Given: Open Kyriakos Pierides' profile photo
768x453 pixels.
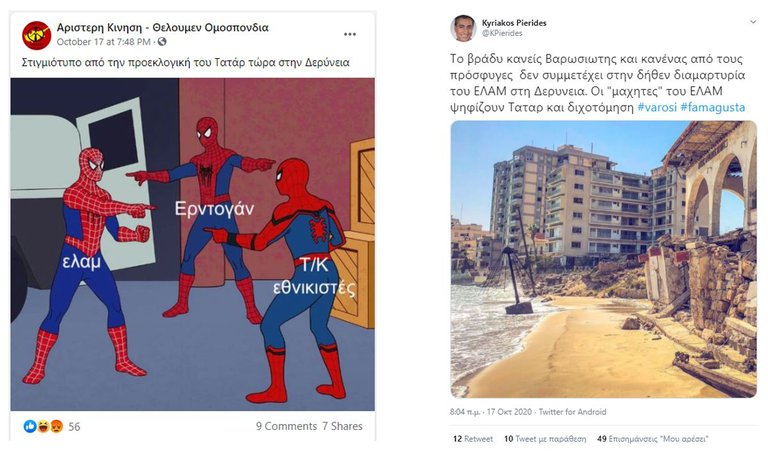Looking at the screenshot, I should pyautogui.click(x=463, y=28).
